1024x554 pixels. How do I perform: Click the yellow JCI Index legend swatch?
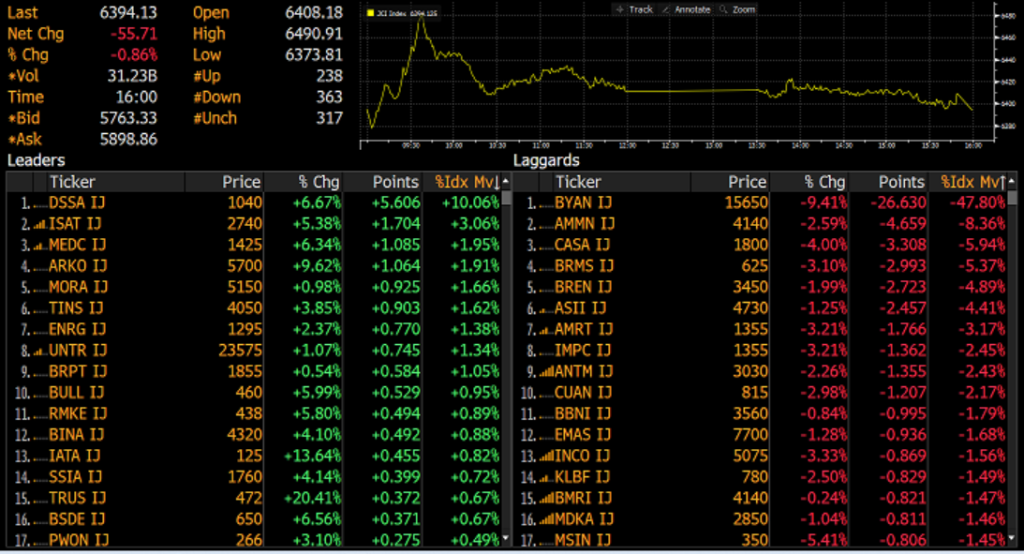(371, 13)
